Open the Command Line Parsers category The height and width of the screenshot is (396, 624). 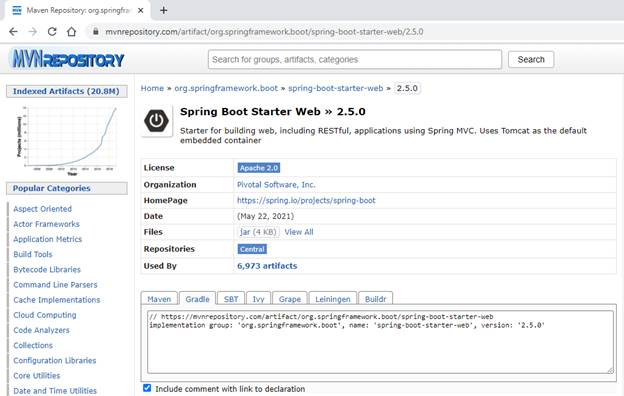pyautogui.click(x=55, y=285)
